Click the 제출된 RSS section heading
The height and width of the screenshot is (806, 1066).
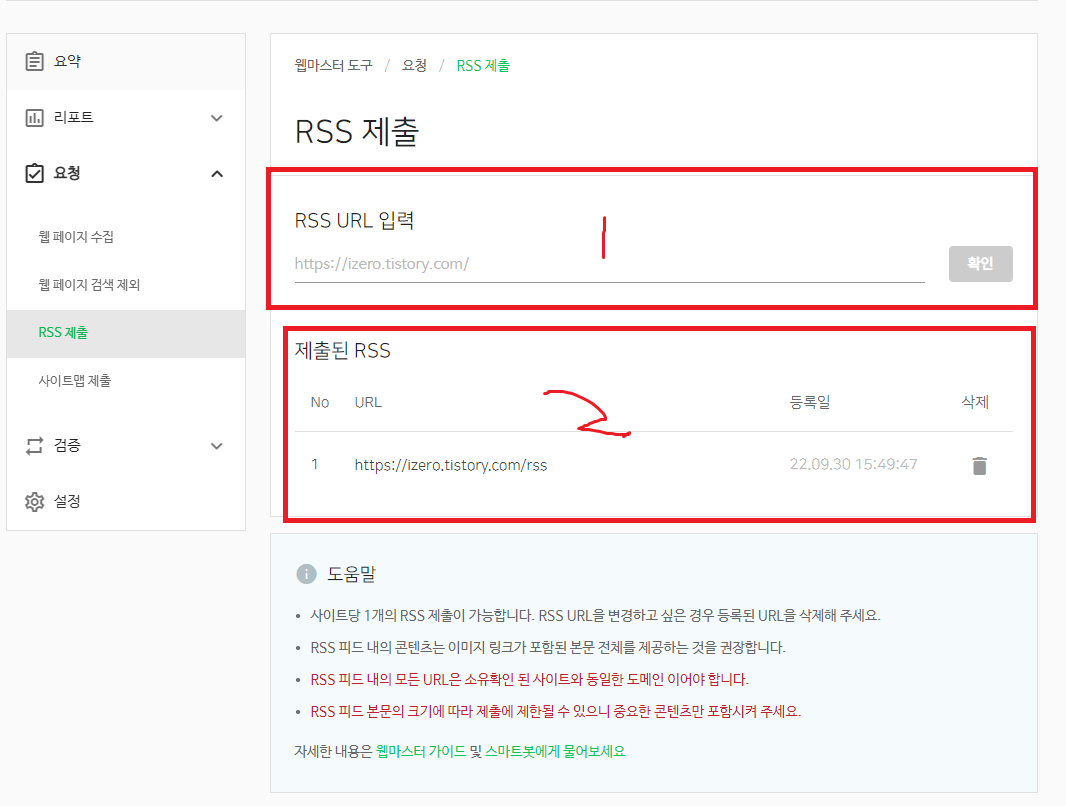(x=343, y=351)
